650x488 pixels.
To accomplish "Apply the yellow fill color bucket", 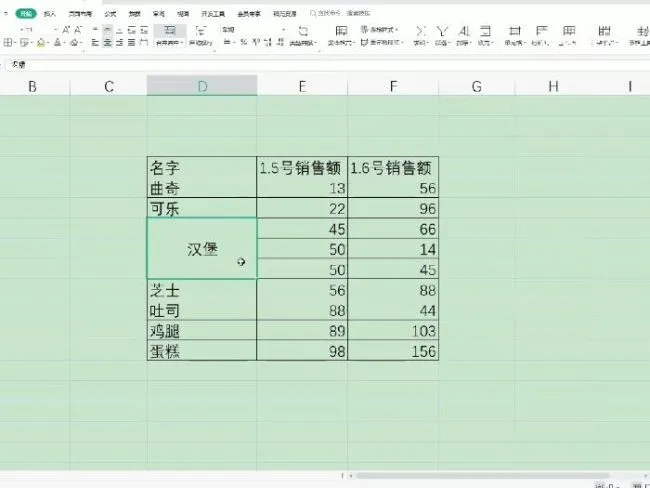I will 41,42.
